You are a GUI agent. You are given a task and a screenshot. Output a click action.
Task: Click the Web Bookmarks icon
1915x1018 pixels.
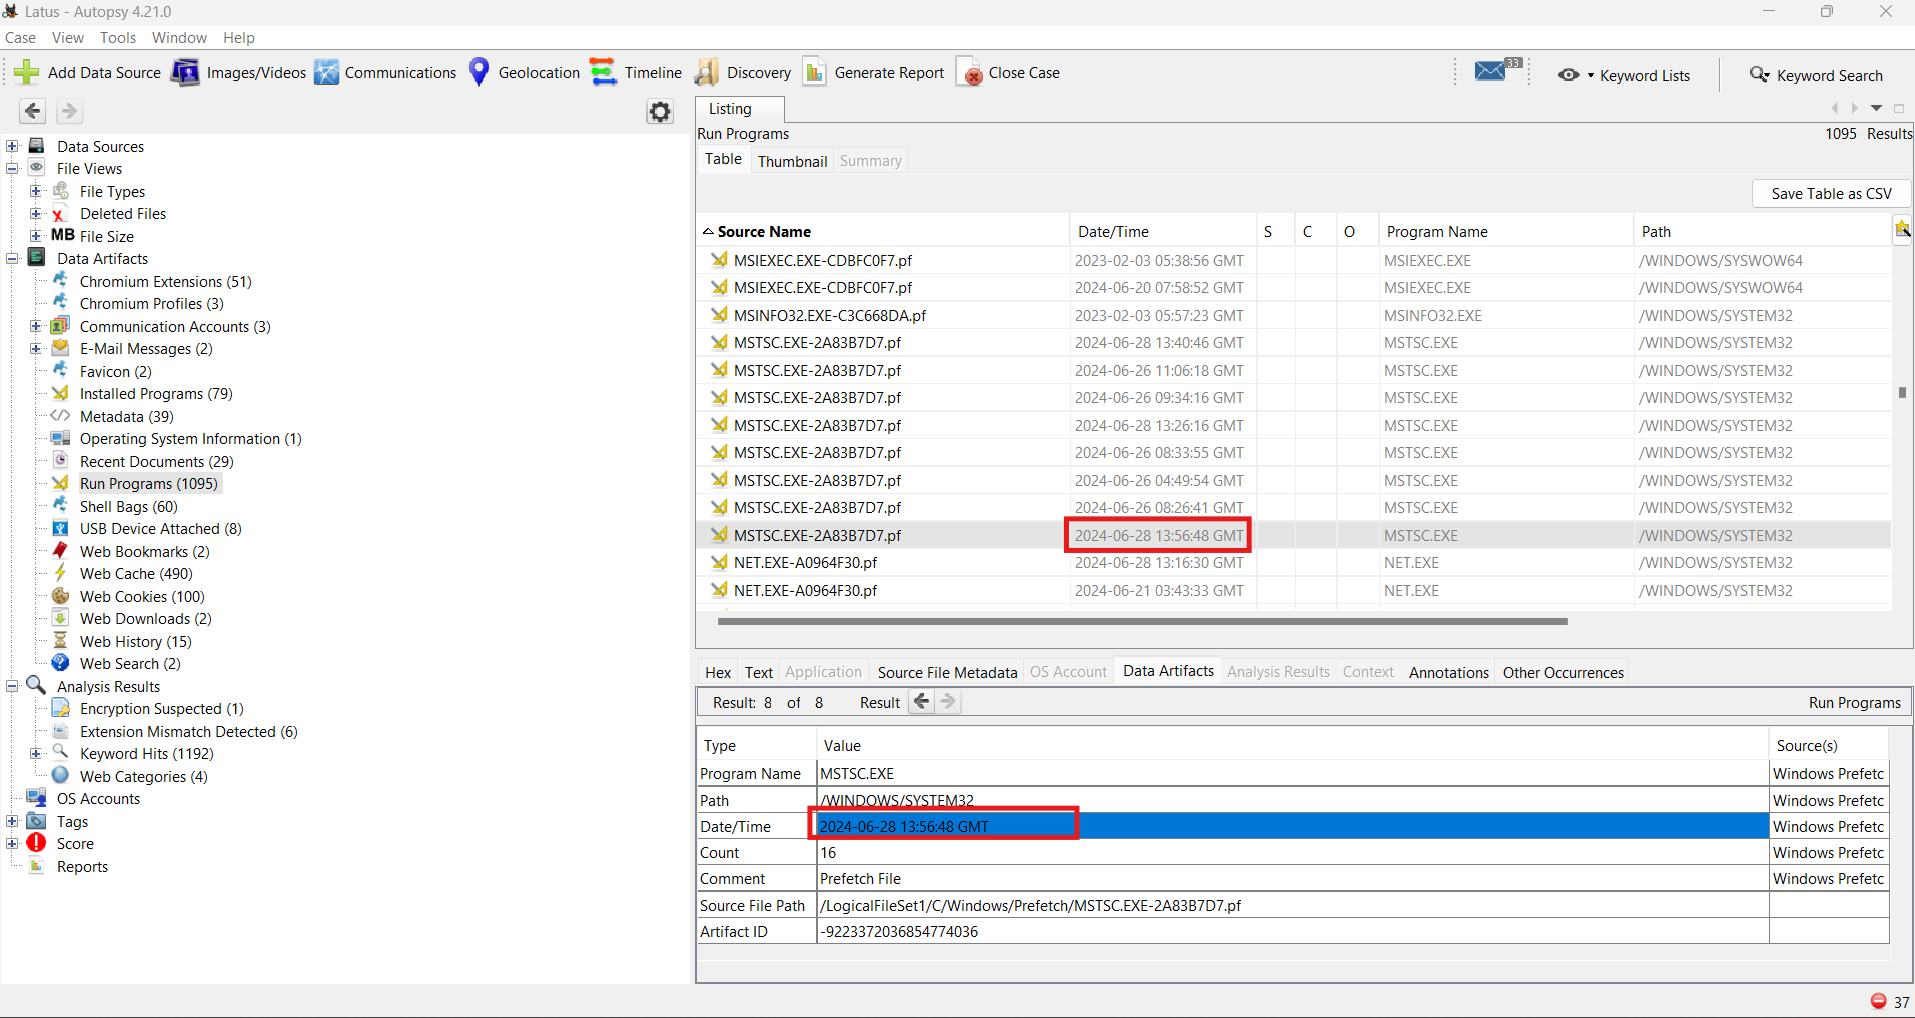point(61,551)
